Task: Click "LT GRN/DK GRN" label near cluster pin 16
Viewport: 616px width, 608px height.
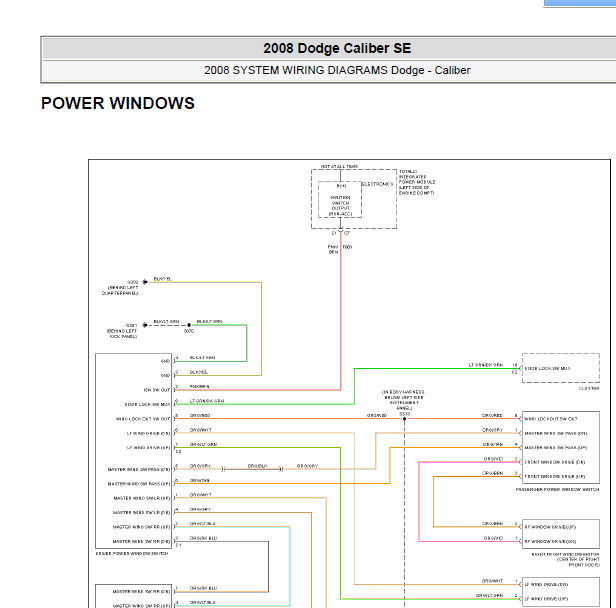Action: click(x=486, y=365)
